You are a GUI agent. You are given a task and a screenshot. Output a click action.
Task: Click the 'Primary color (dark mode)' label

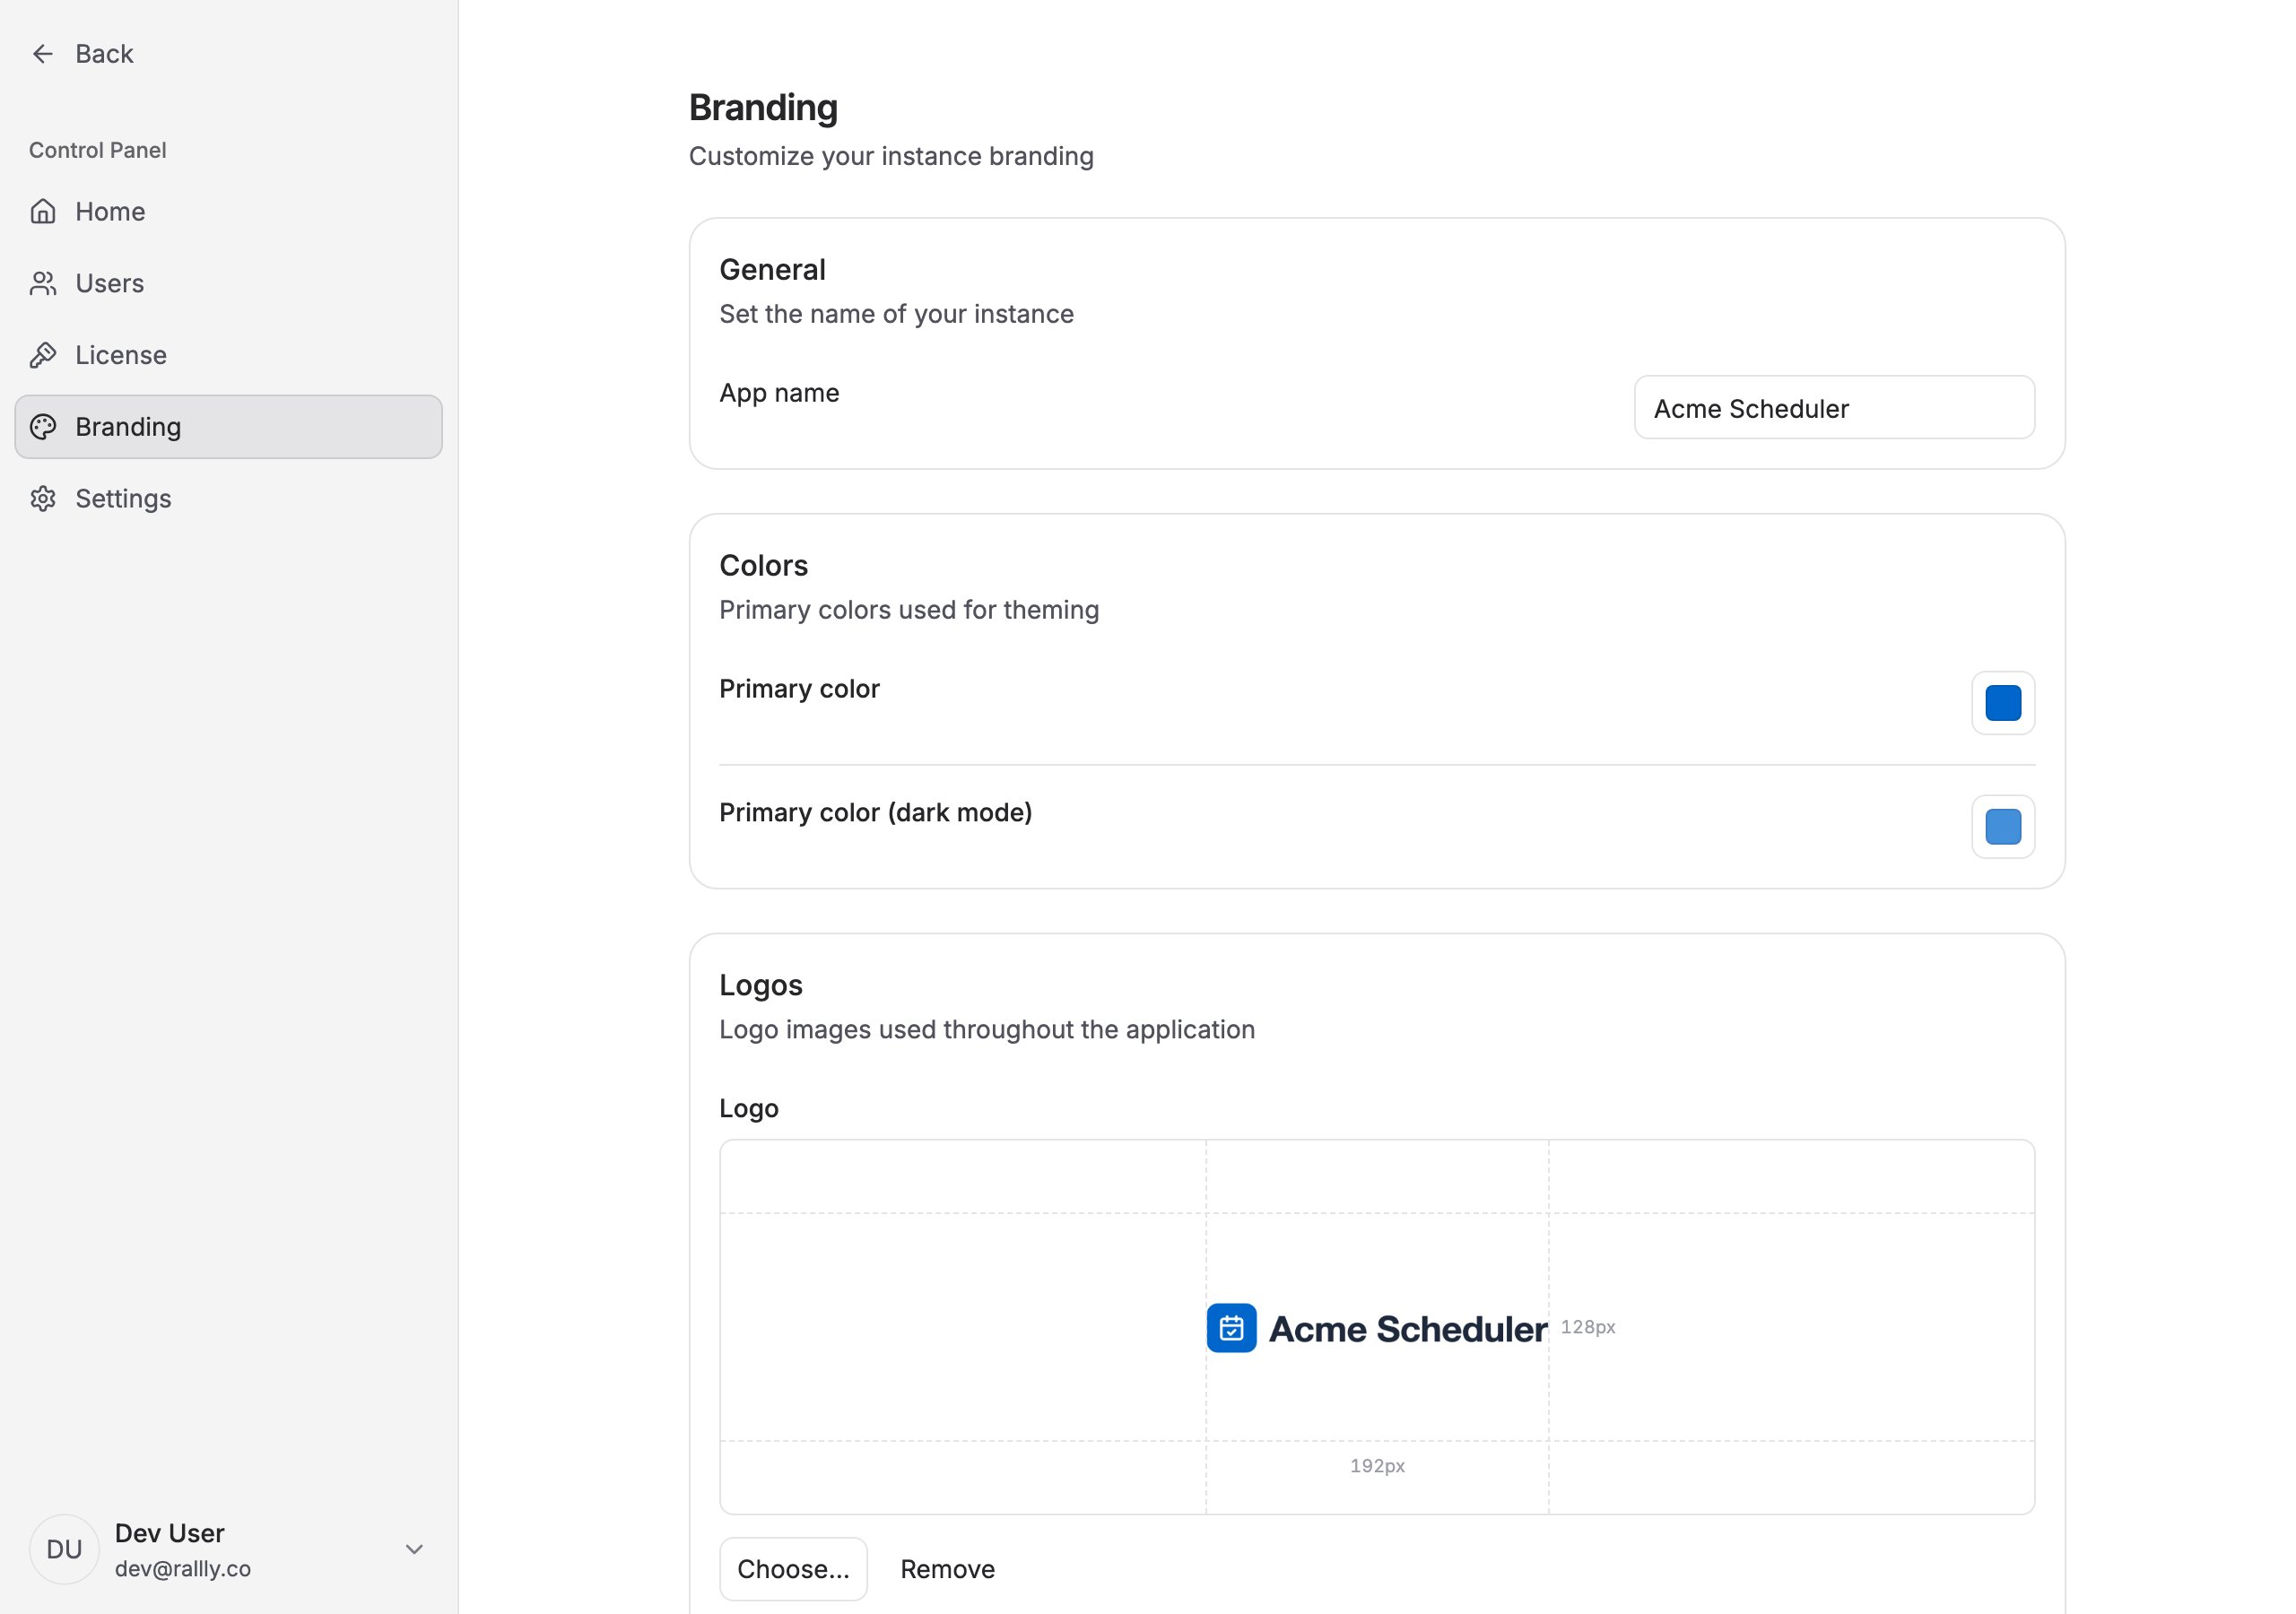(x=875, y=813)
